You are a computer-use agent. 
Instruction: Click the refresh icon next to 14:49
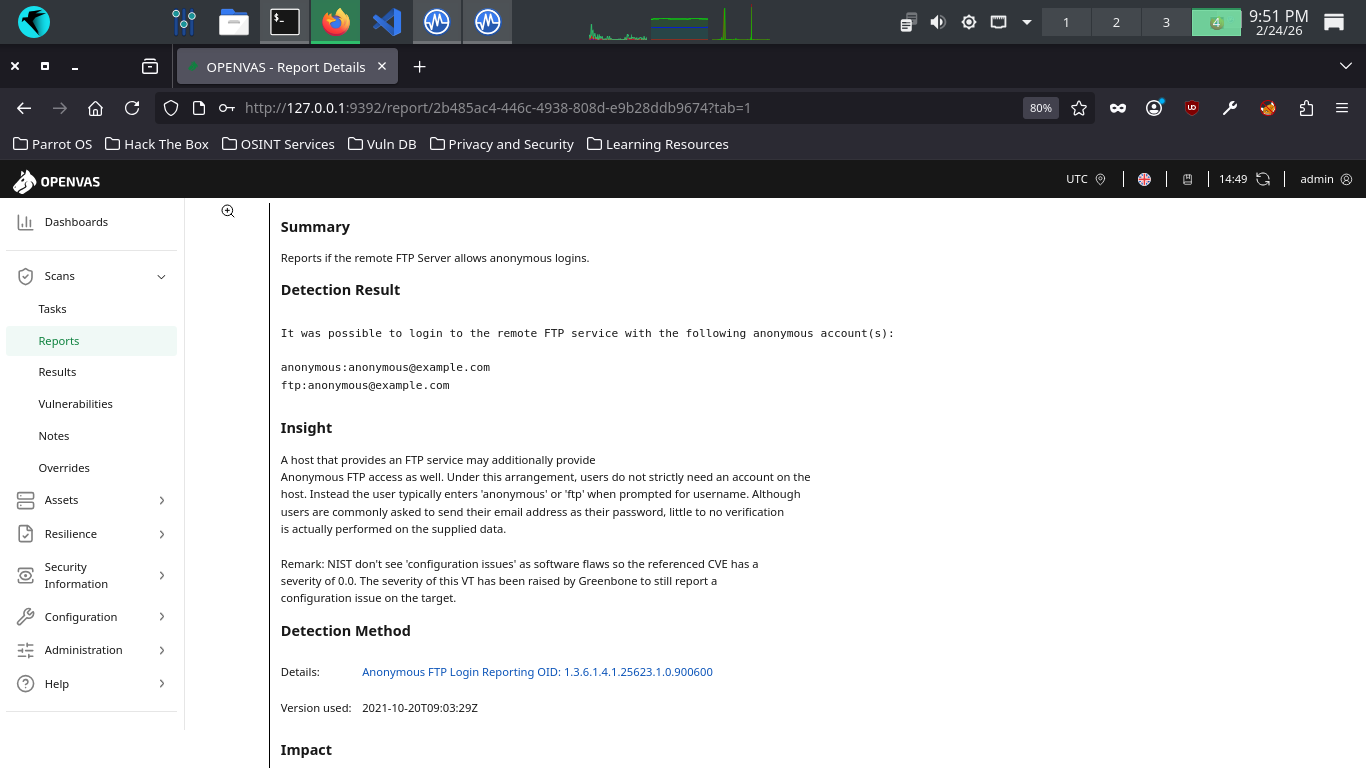point(1263,179)
